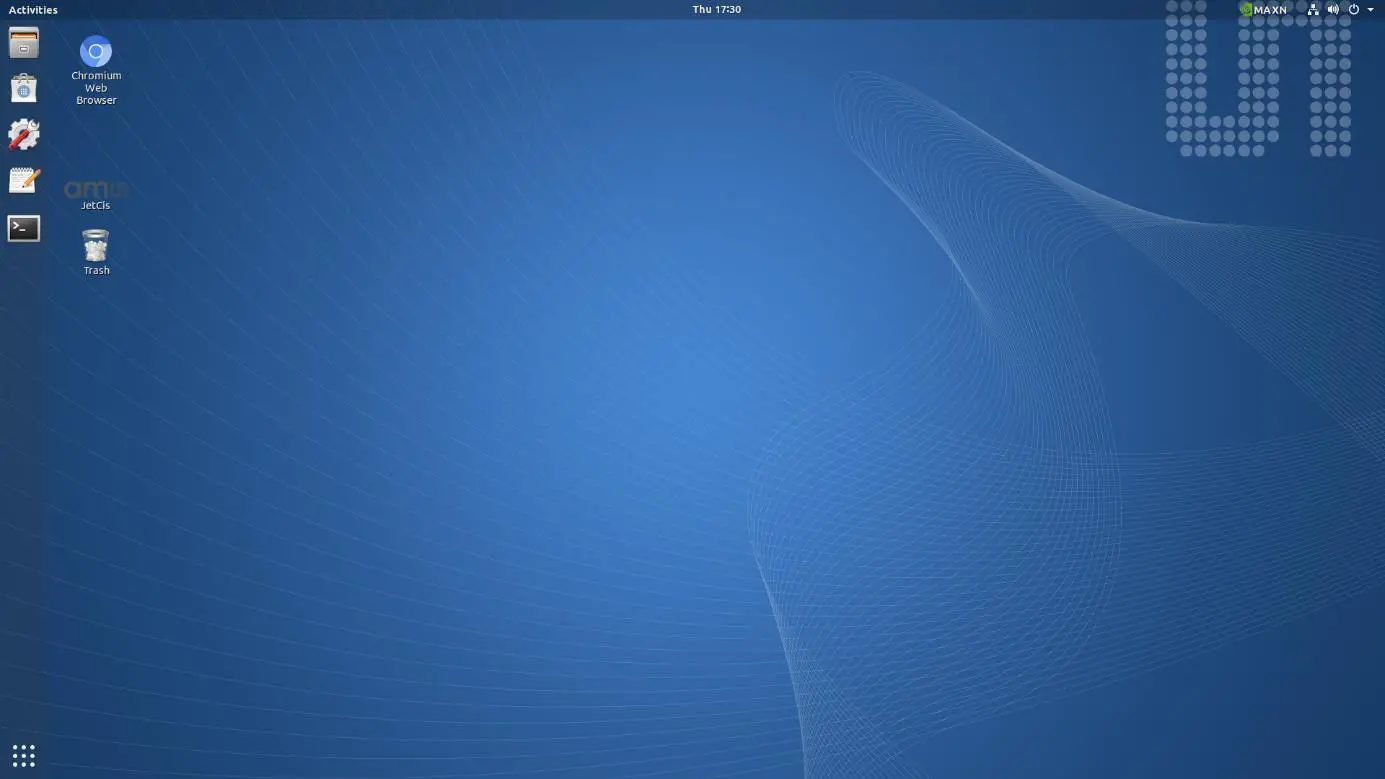Click the wired network status icon

point(1313,9)
